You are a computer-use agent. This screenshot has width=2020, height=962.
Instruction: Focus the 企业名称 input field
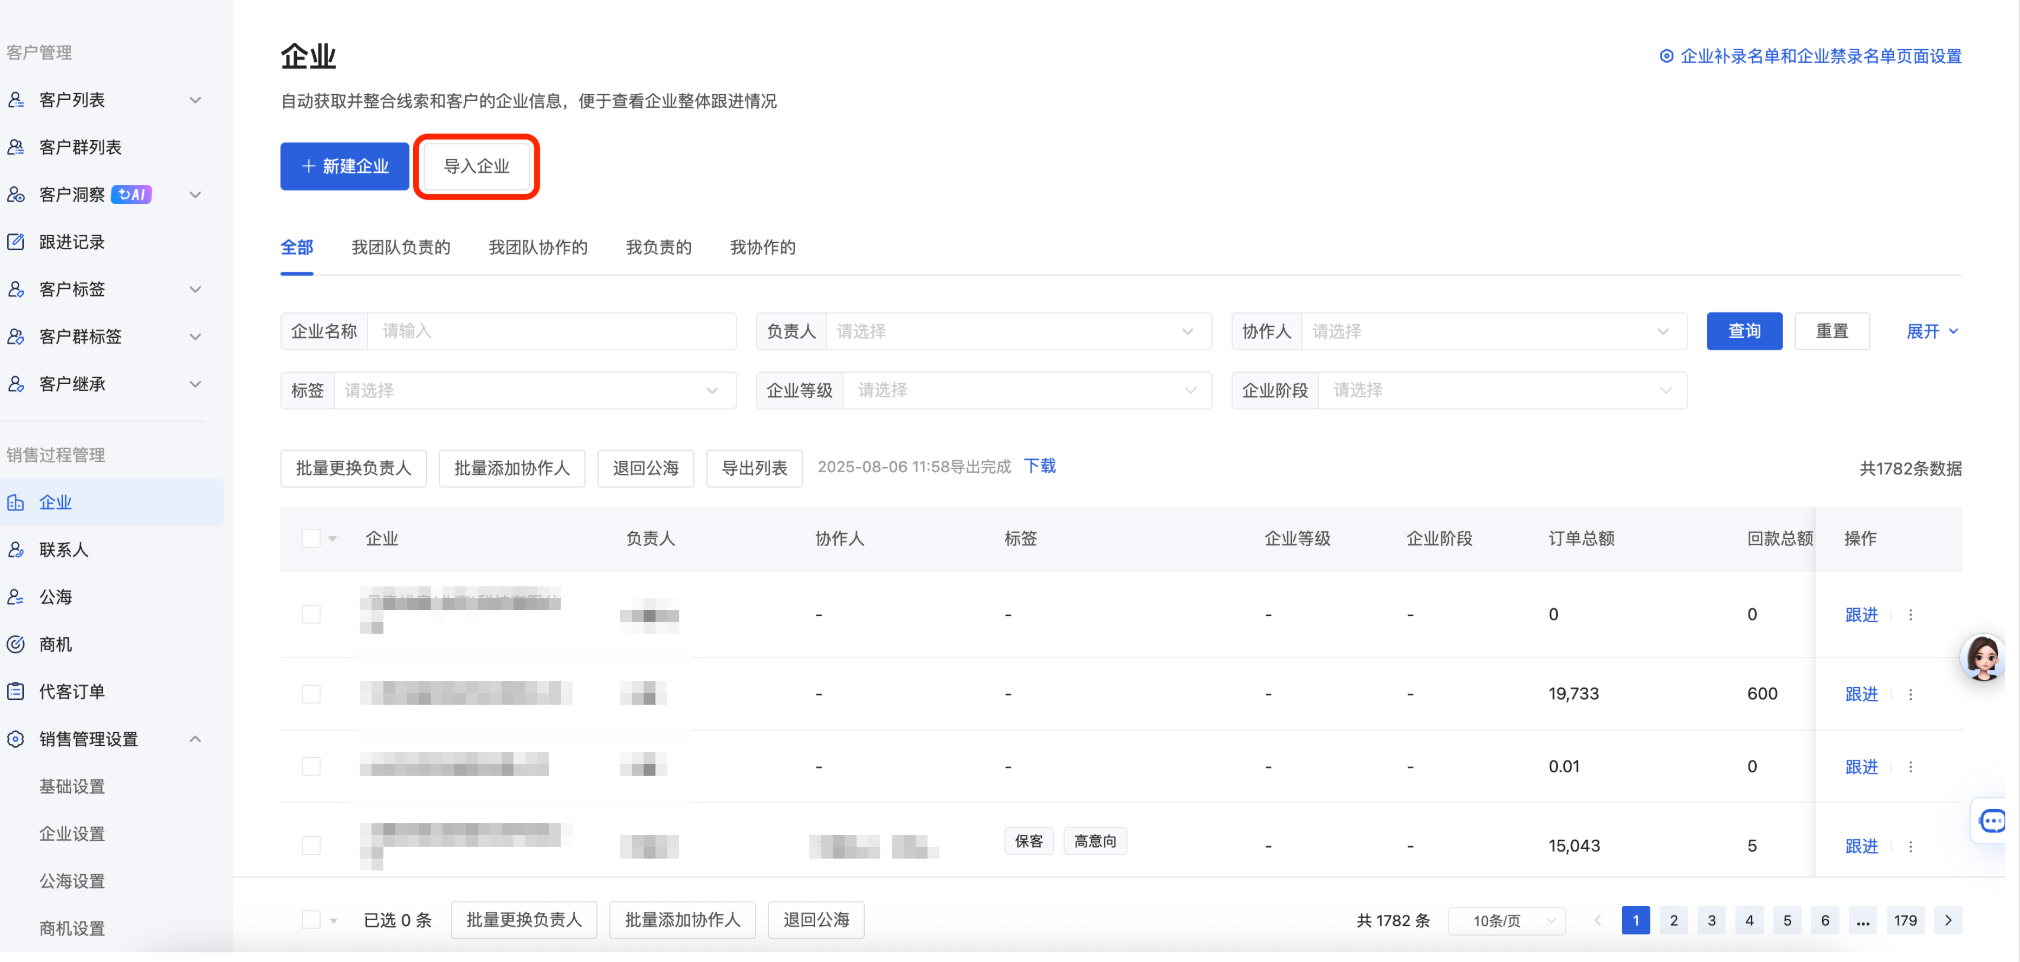point(552,331)
